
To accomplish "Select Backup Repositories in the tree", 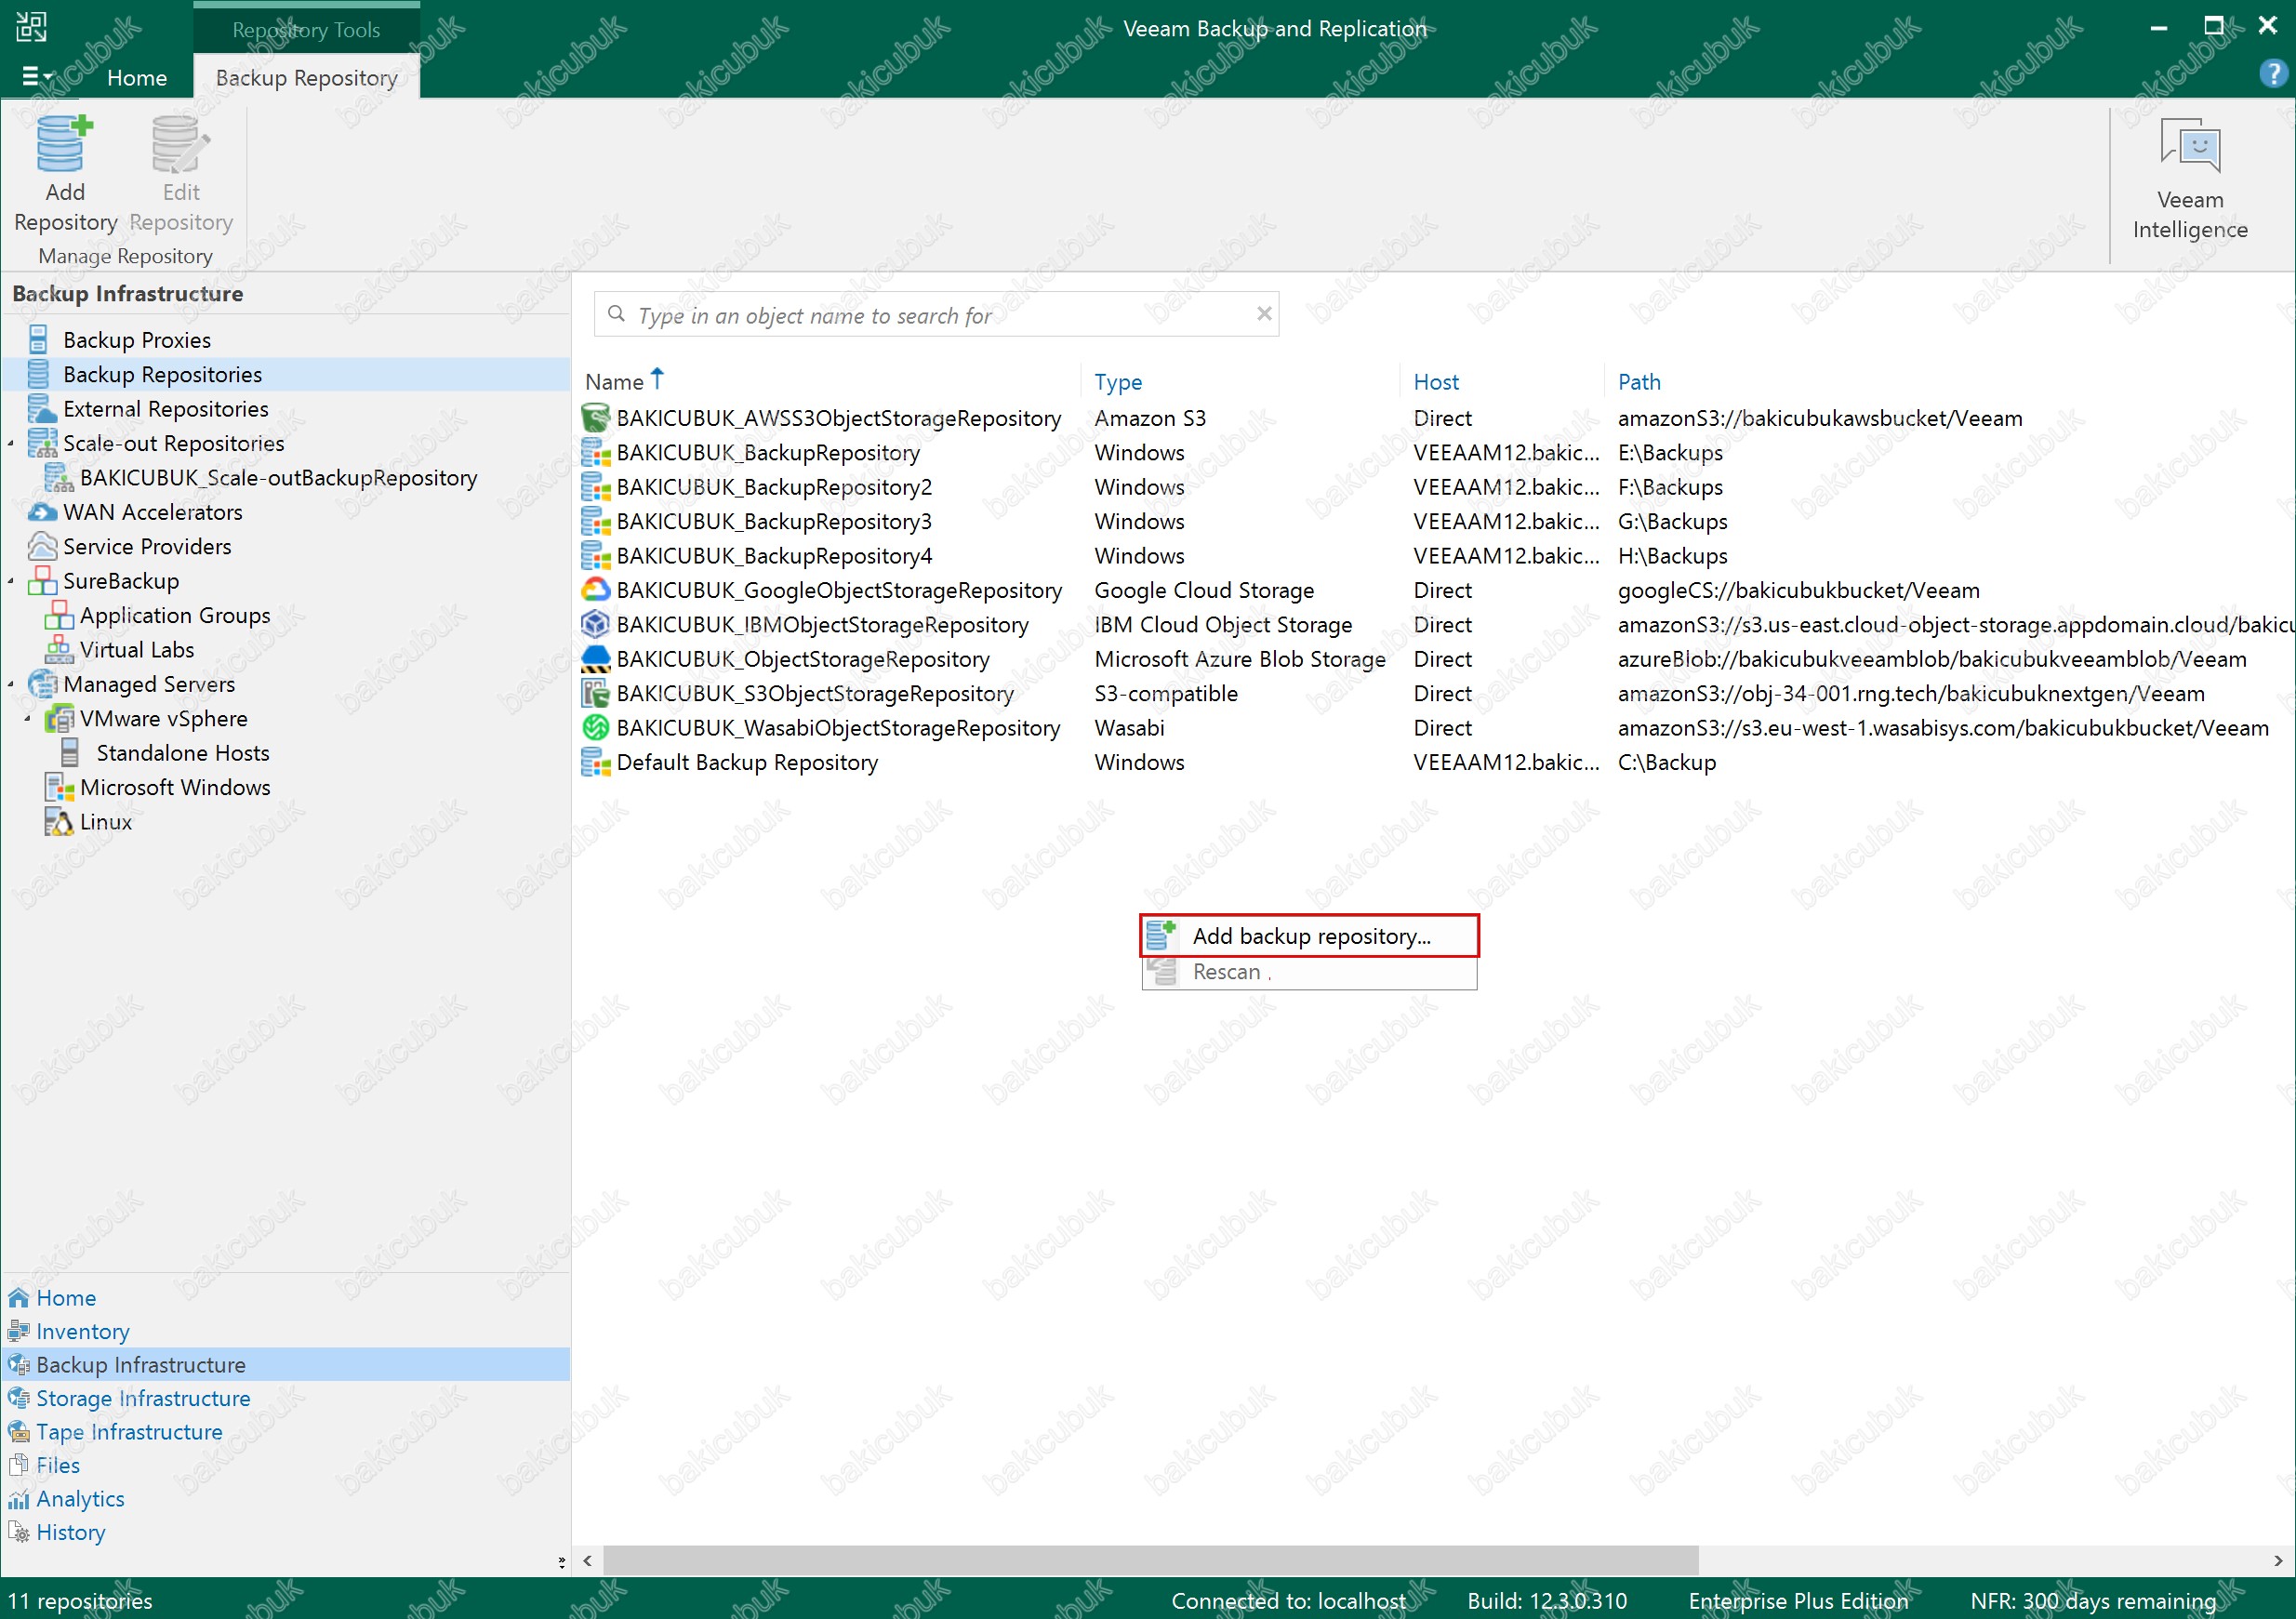I will (x=286, y=374).
